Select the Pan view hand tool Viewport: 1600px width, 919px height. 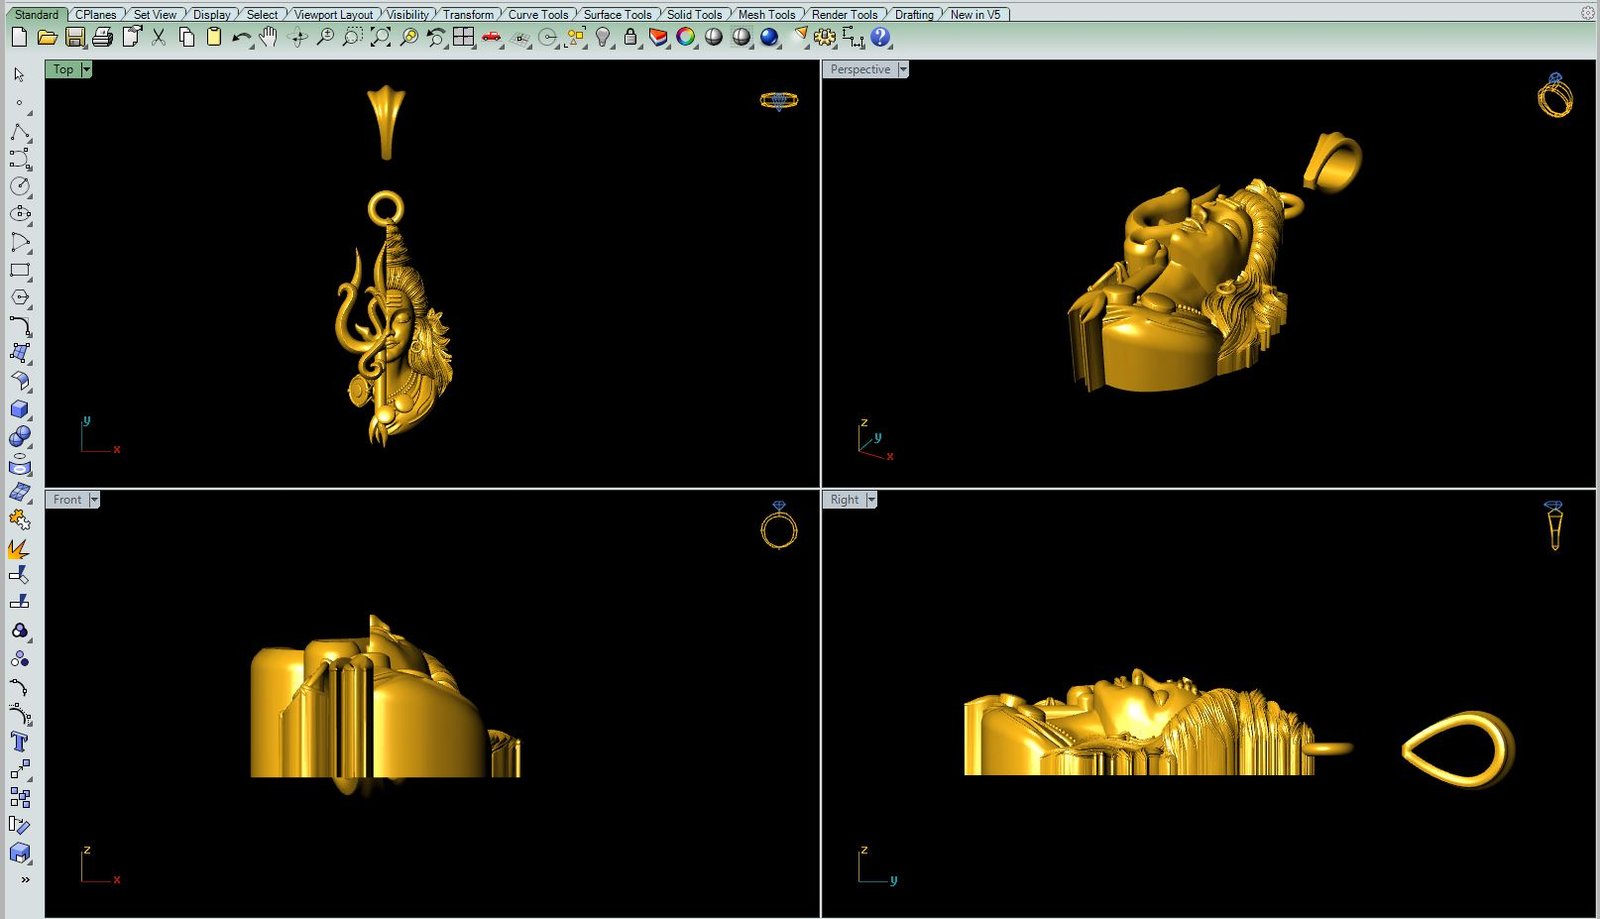268,37
